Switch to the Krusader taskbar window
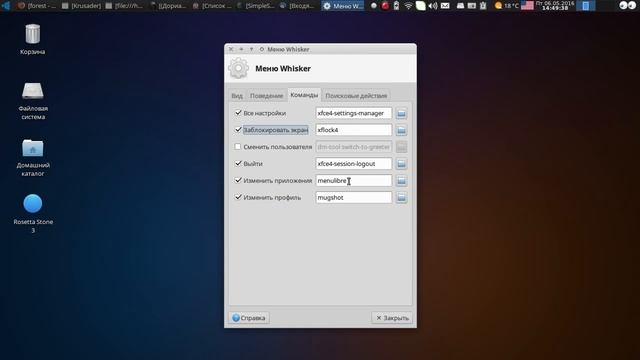 (x=81, y=6)
